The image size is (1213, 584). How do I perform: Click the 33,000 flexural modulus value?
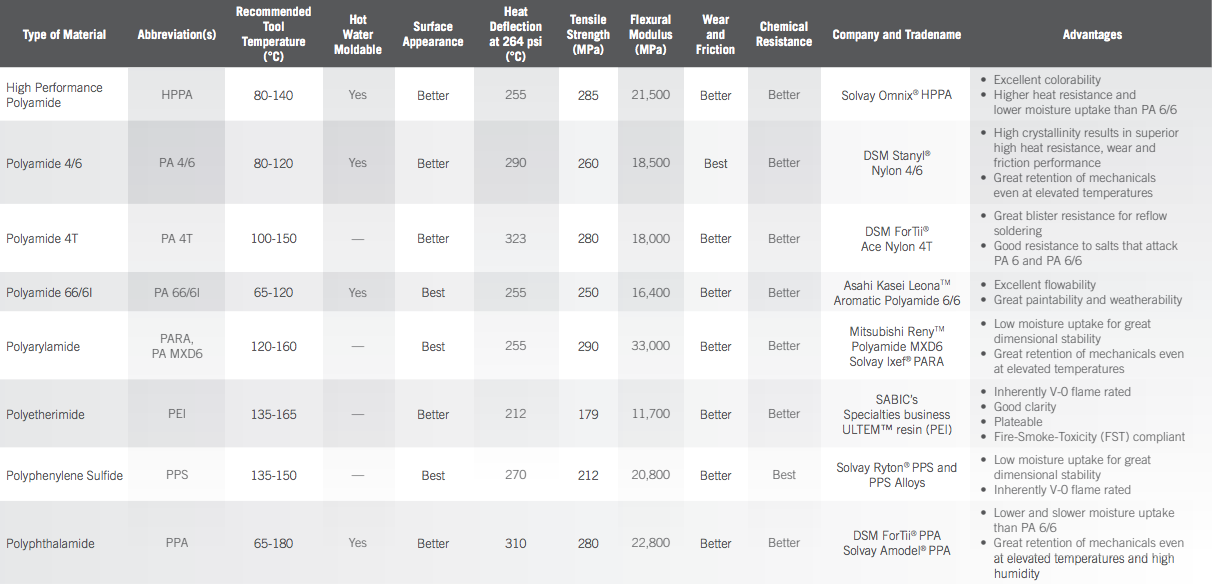tap(651, 346)
